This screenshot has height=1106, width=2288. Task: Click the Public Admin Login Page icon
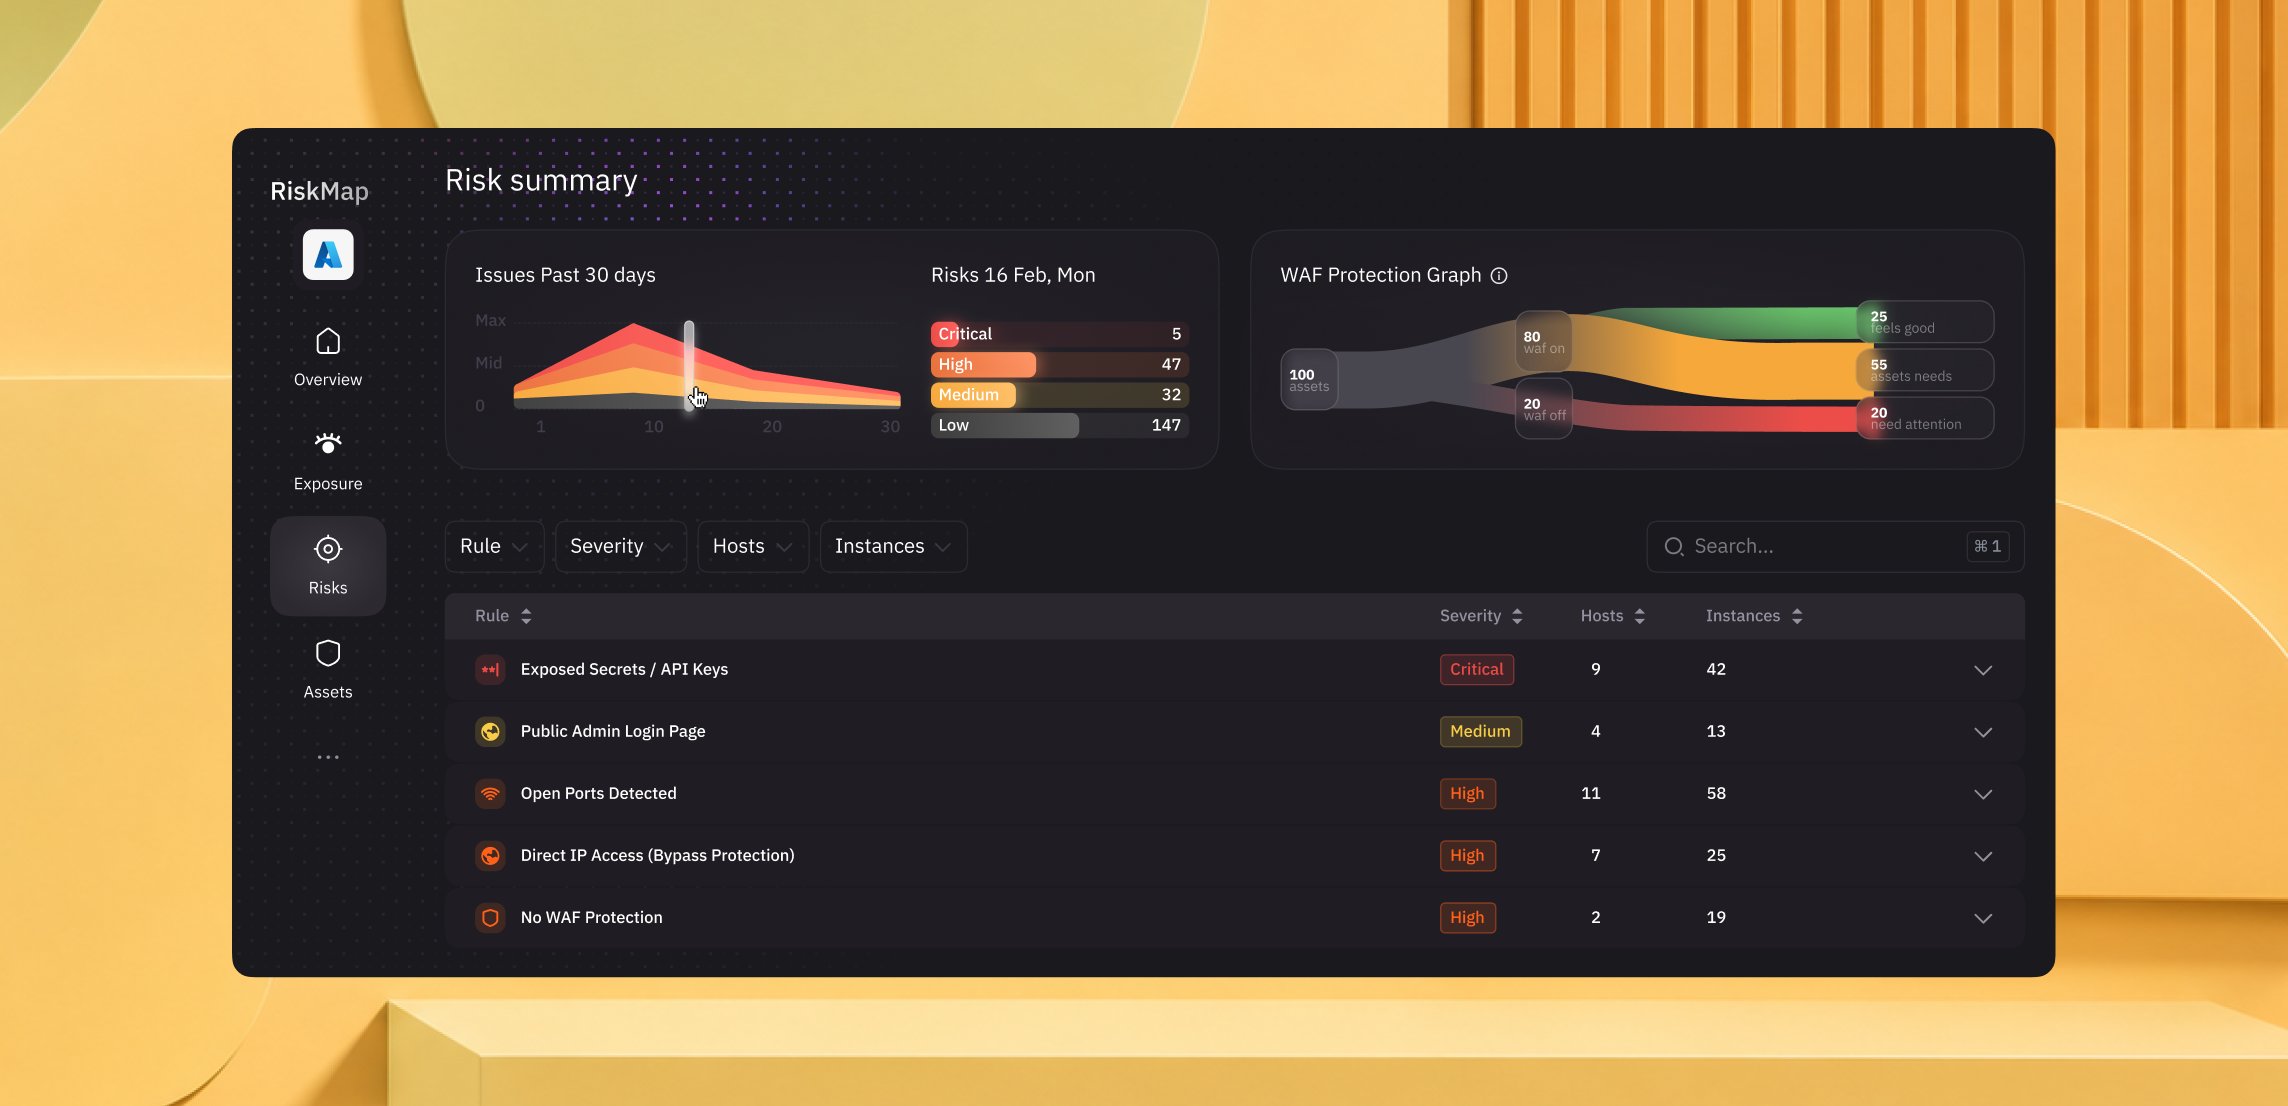click(490, 732)
